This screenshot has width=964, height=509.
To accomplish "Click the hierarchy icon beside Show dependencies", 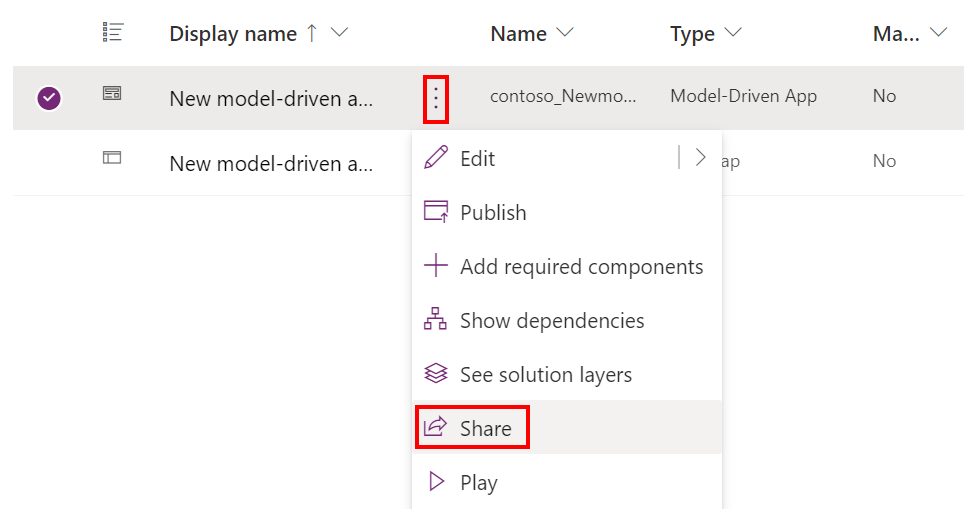I will (x=435, y=318).
